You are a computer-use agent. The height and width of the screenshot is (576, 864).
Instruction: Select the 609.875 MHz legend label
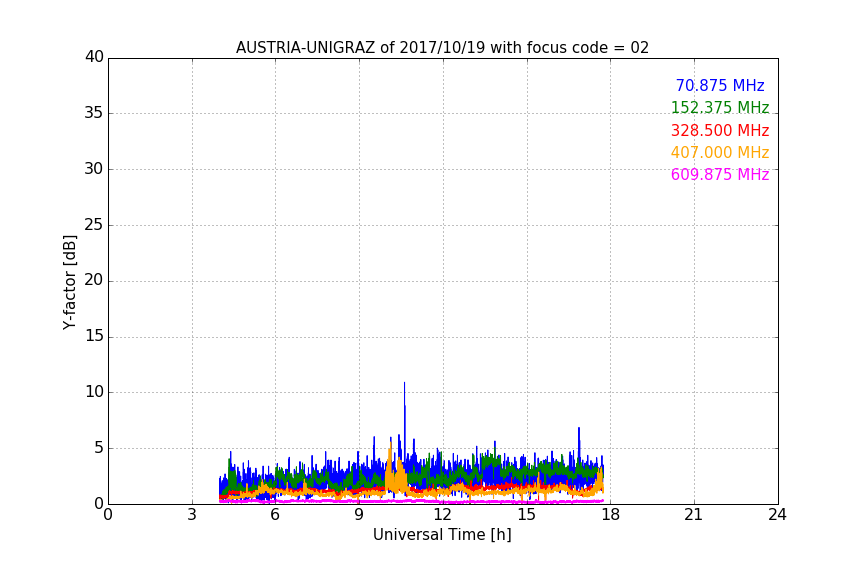click(720, 174)
